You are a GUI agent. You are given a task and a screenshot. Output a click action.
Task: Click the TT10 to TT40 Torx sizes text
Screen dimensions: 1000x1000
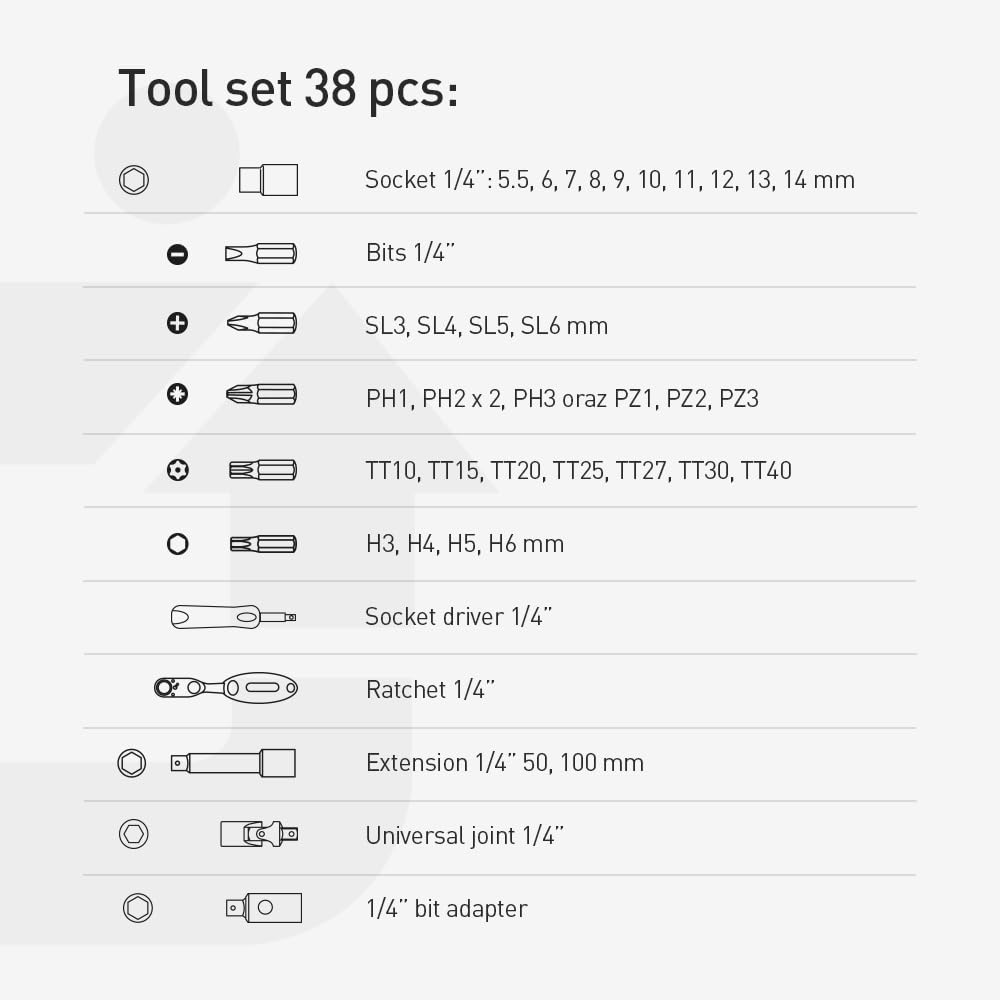(578, 471)
